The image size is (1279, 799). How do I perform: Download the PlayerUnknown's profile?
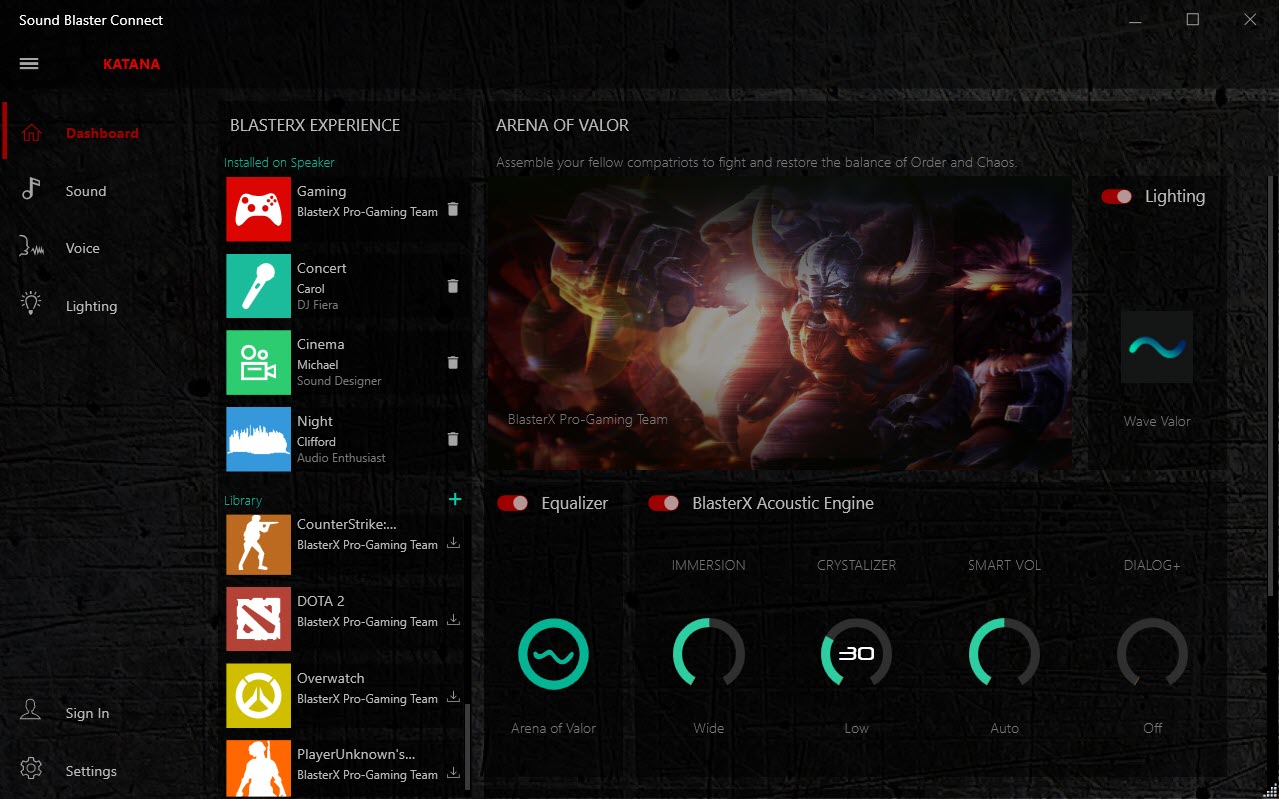(453, 773)
